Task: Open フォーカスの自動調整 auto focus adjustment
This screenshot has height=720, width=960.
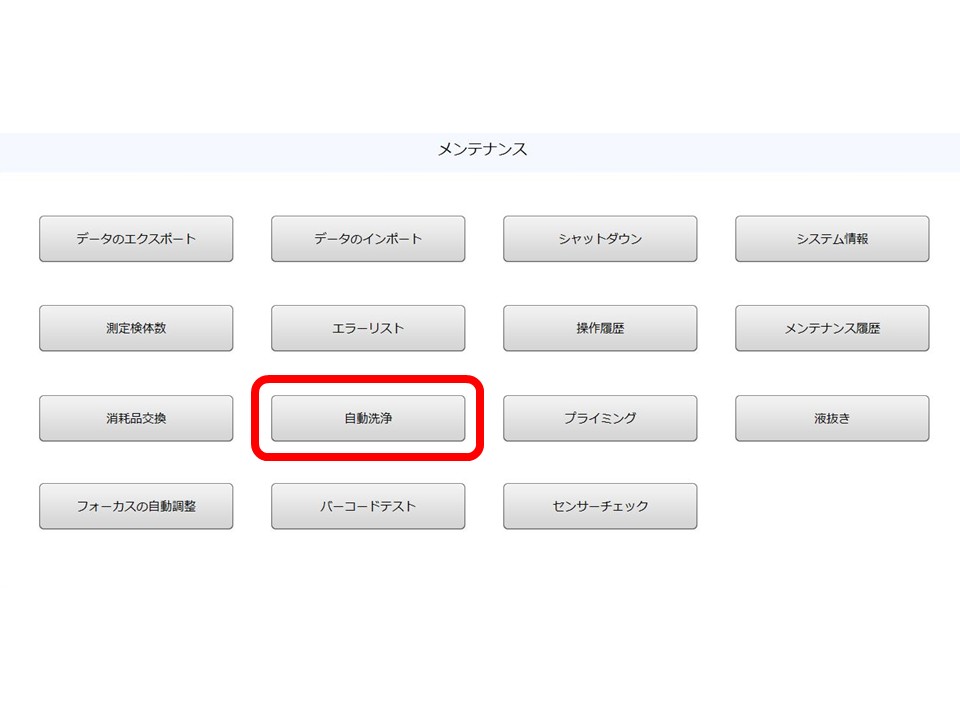Action: [135, 506]
